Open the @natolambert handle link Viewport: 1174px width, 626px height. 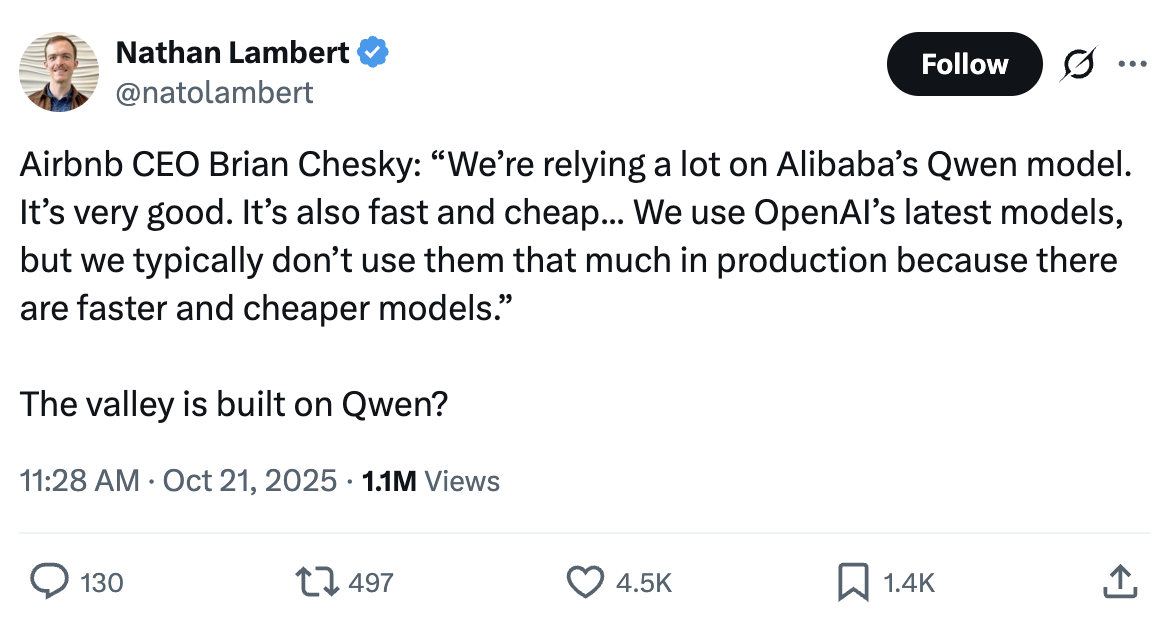click(215, 93)
